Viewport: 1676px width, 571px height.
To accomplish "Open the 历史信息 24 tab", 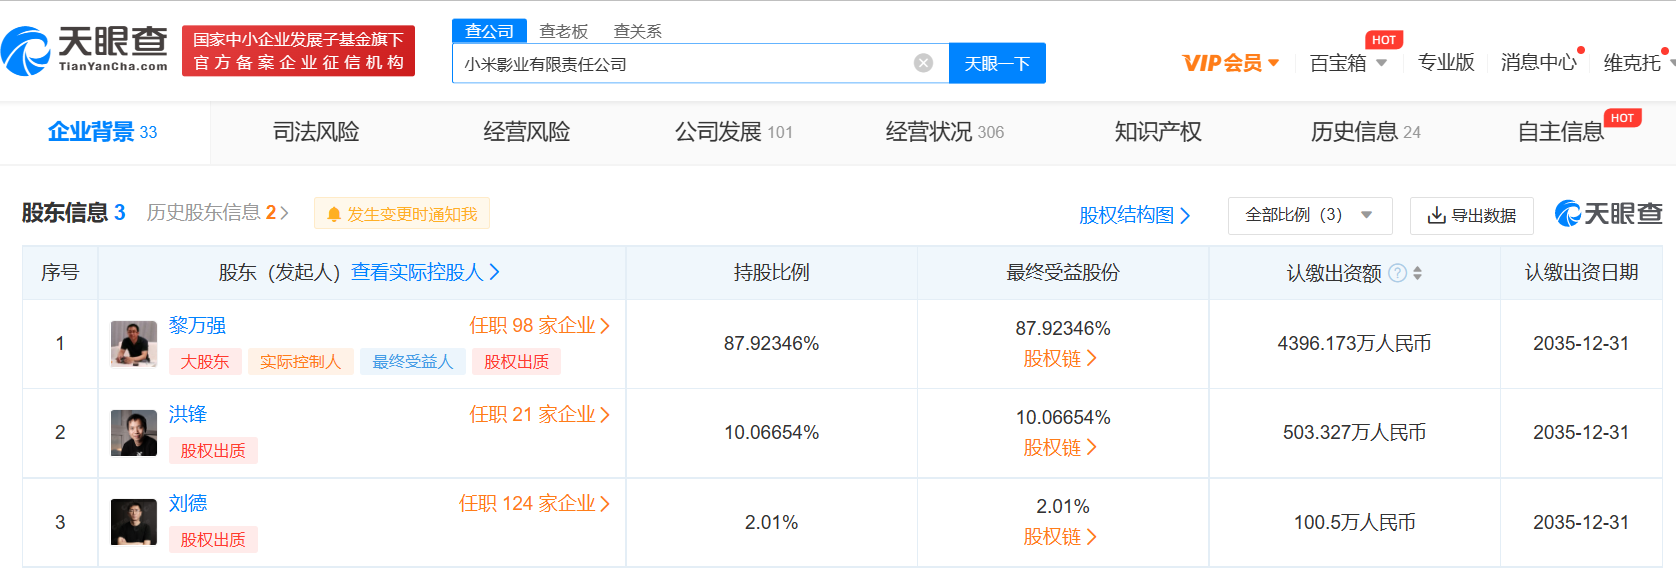I will (1366, 132).
